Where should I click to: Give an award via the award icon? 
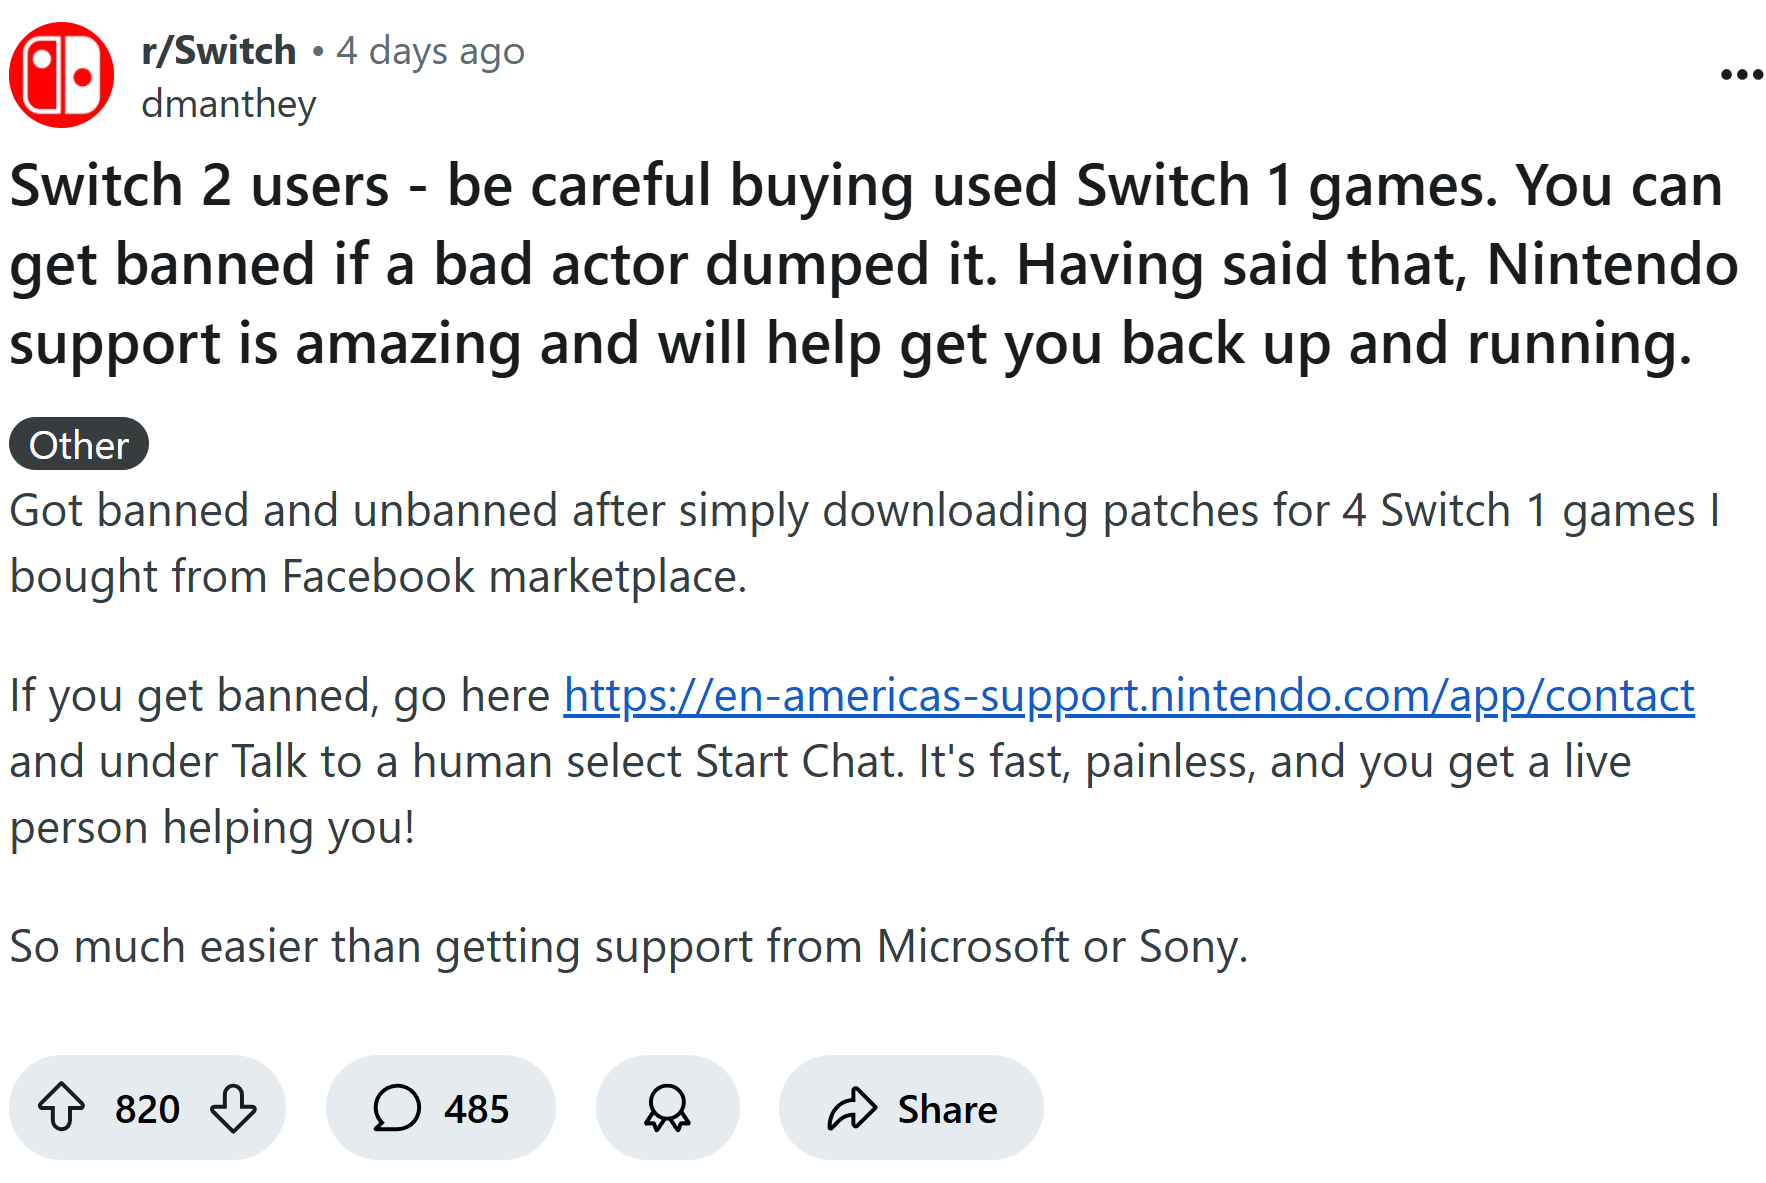(x=667, y=1108)
